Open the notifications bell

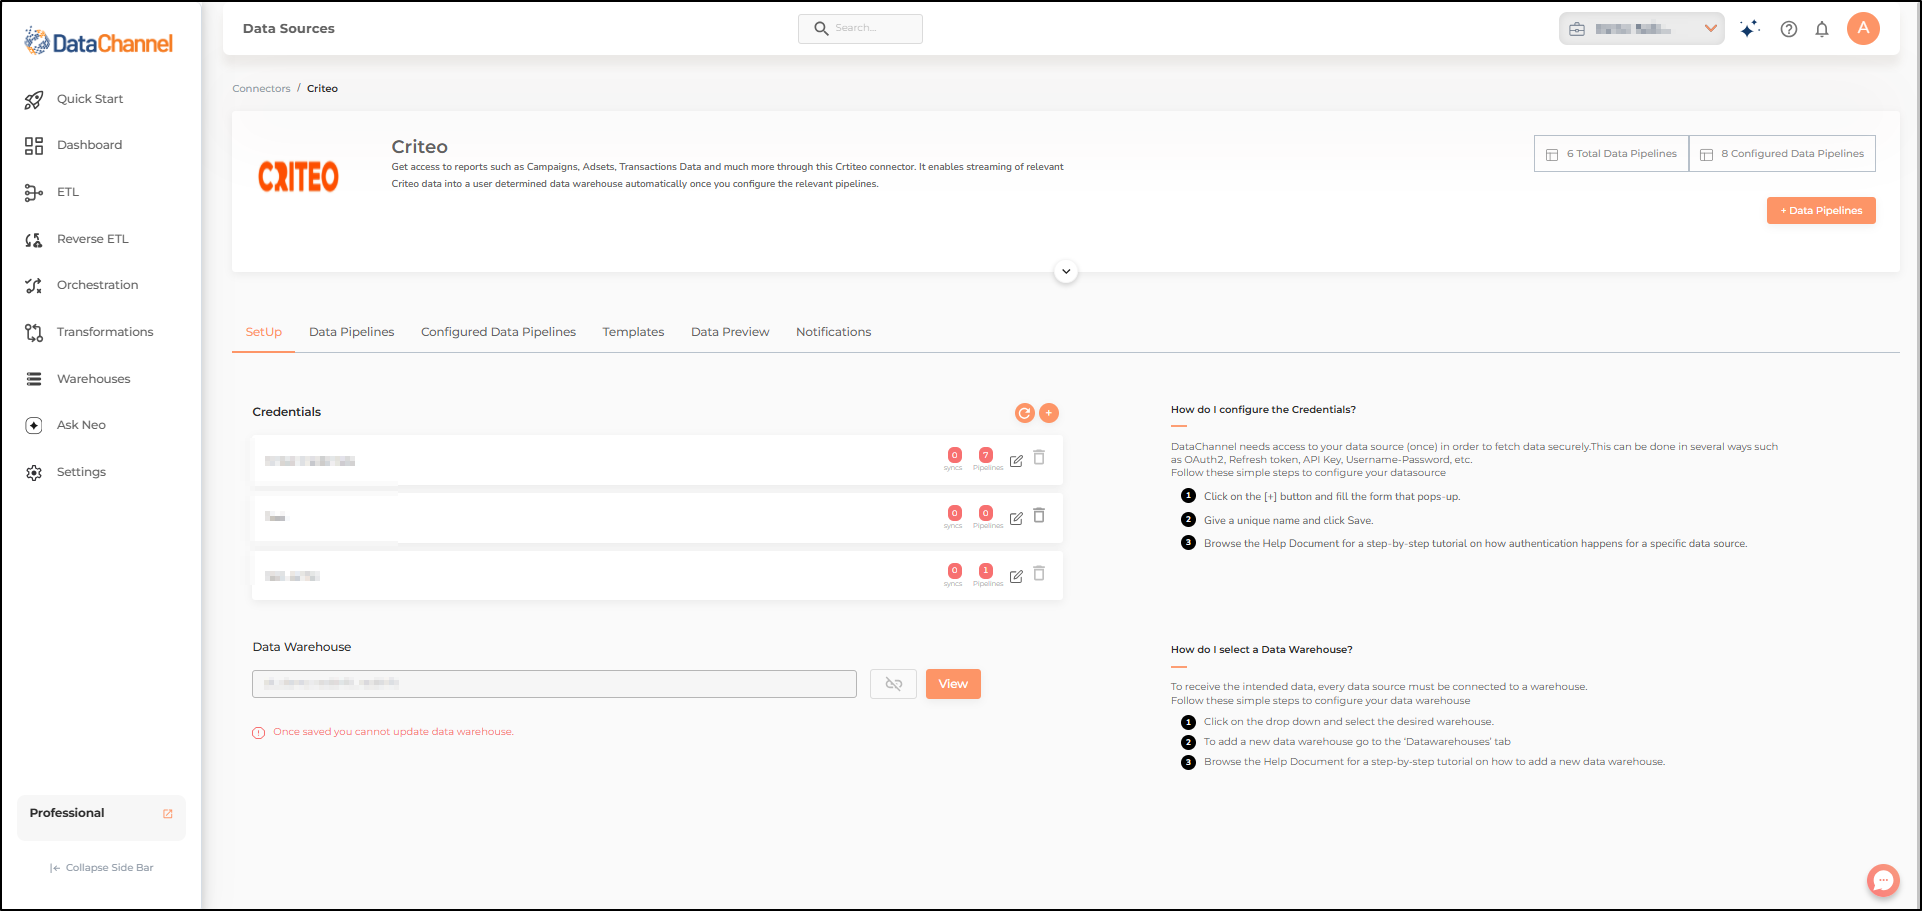1822,29
